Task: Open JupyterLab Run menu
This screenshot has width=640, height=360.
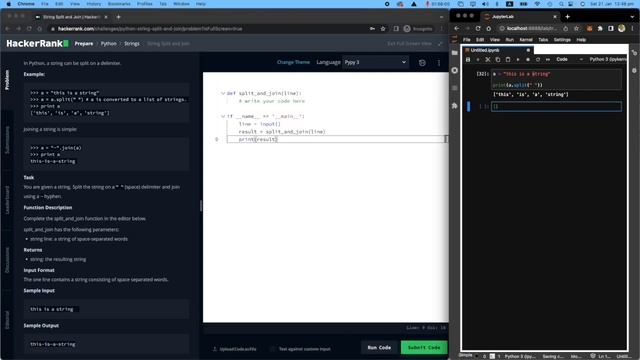Action: pyautogui.click(x=509, y=40)
